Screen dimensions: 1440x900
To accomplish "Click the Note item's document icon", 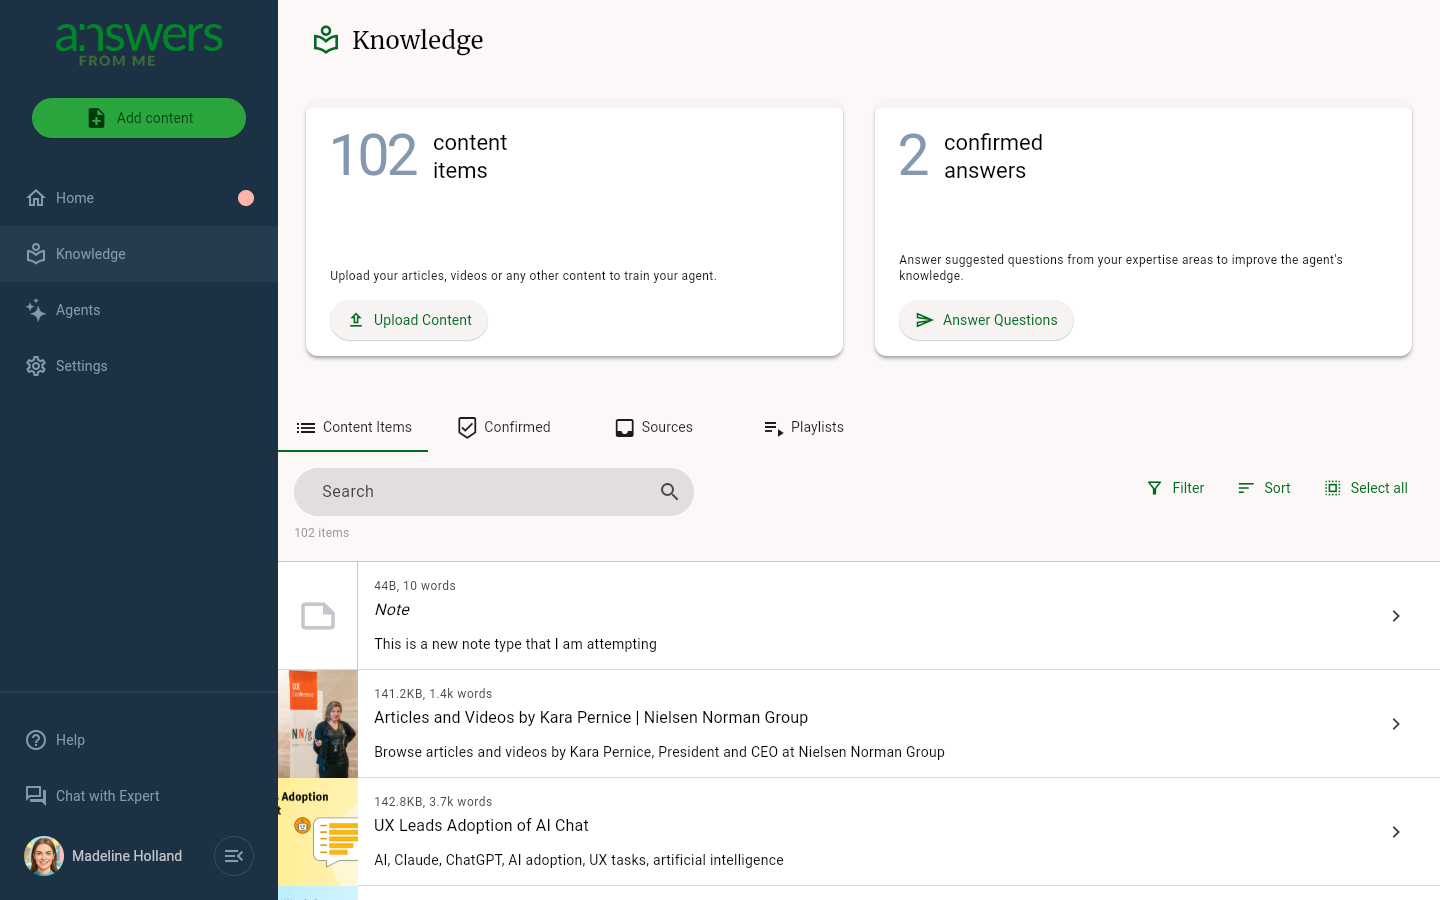I will [x=318, y=616].
